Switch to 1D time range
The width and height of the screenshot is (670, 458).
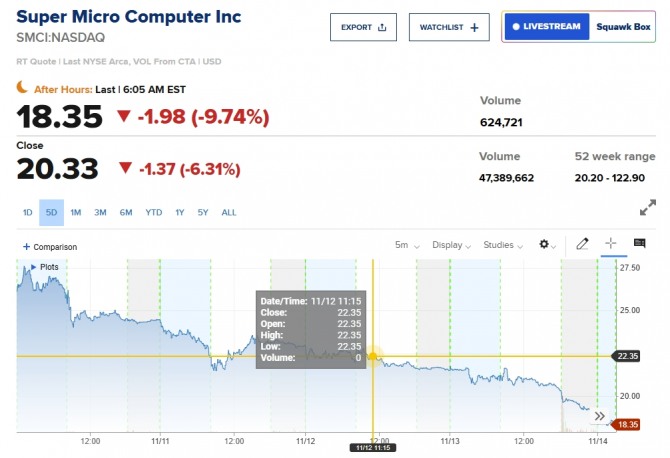click(27, 212)
